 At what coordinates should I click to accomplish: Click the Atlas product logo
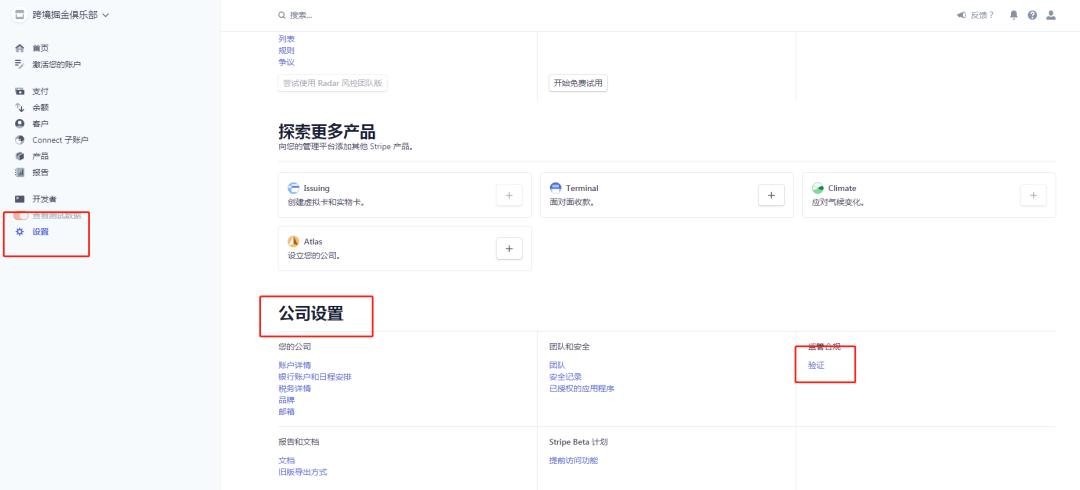[293, 242]
